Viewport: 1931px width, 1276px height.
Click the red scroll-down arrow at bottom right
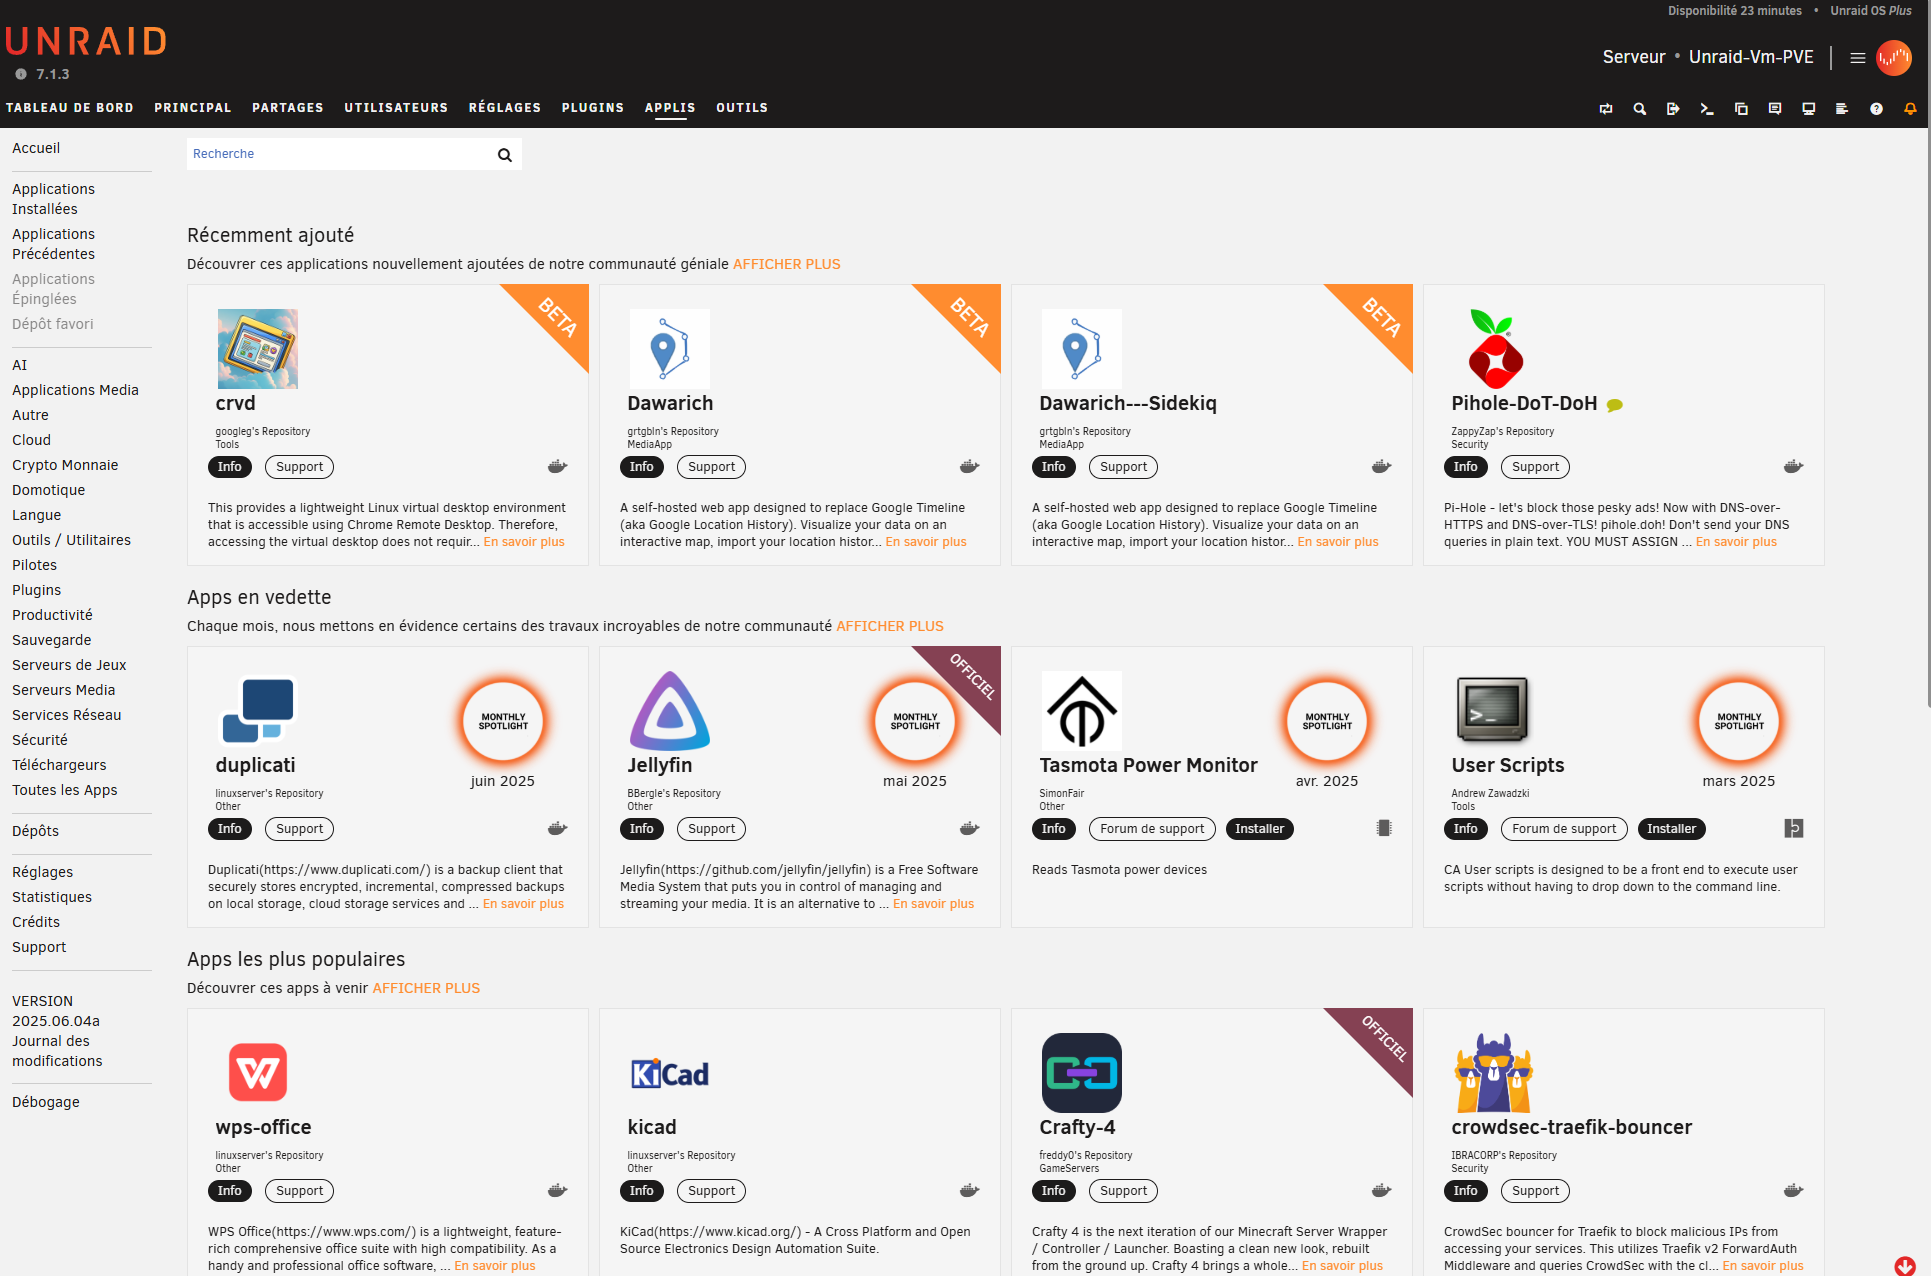[x=1904, y=1265]
